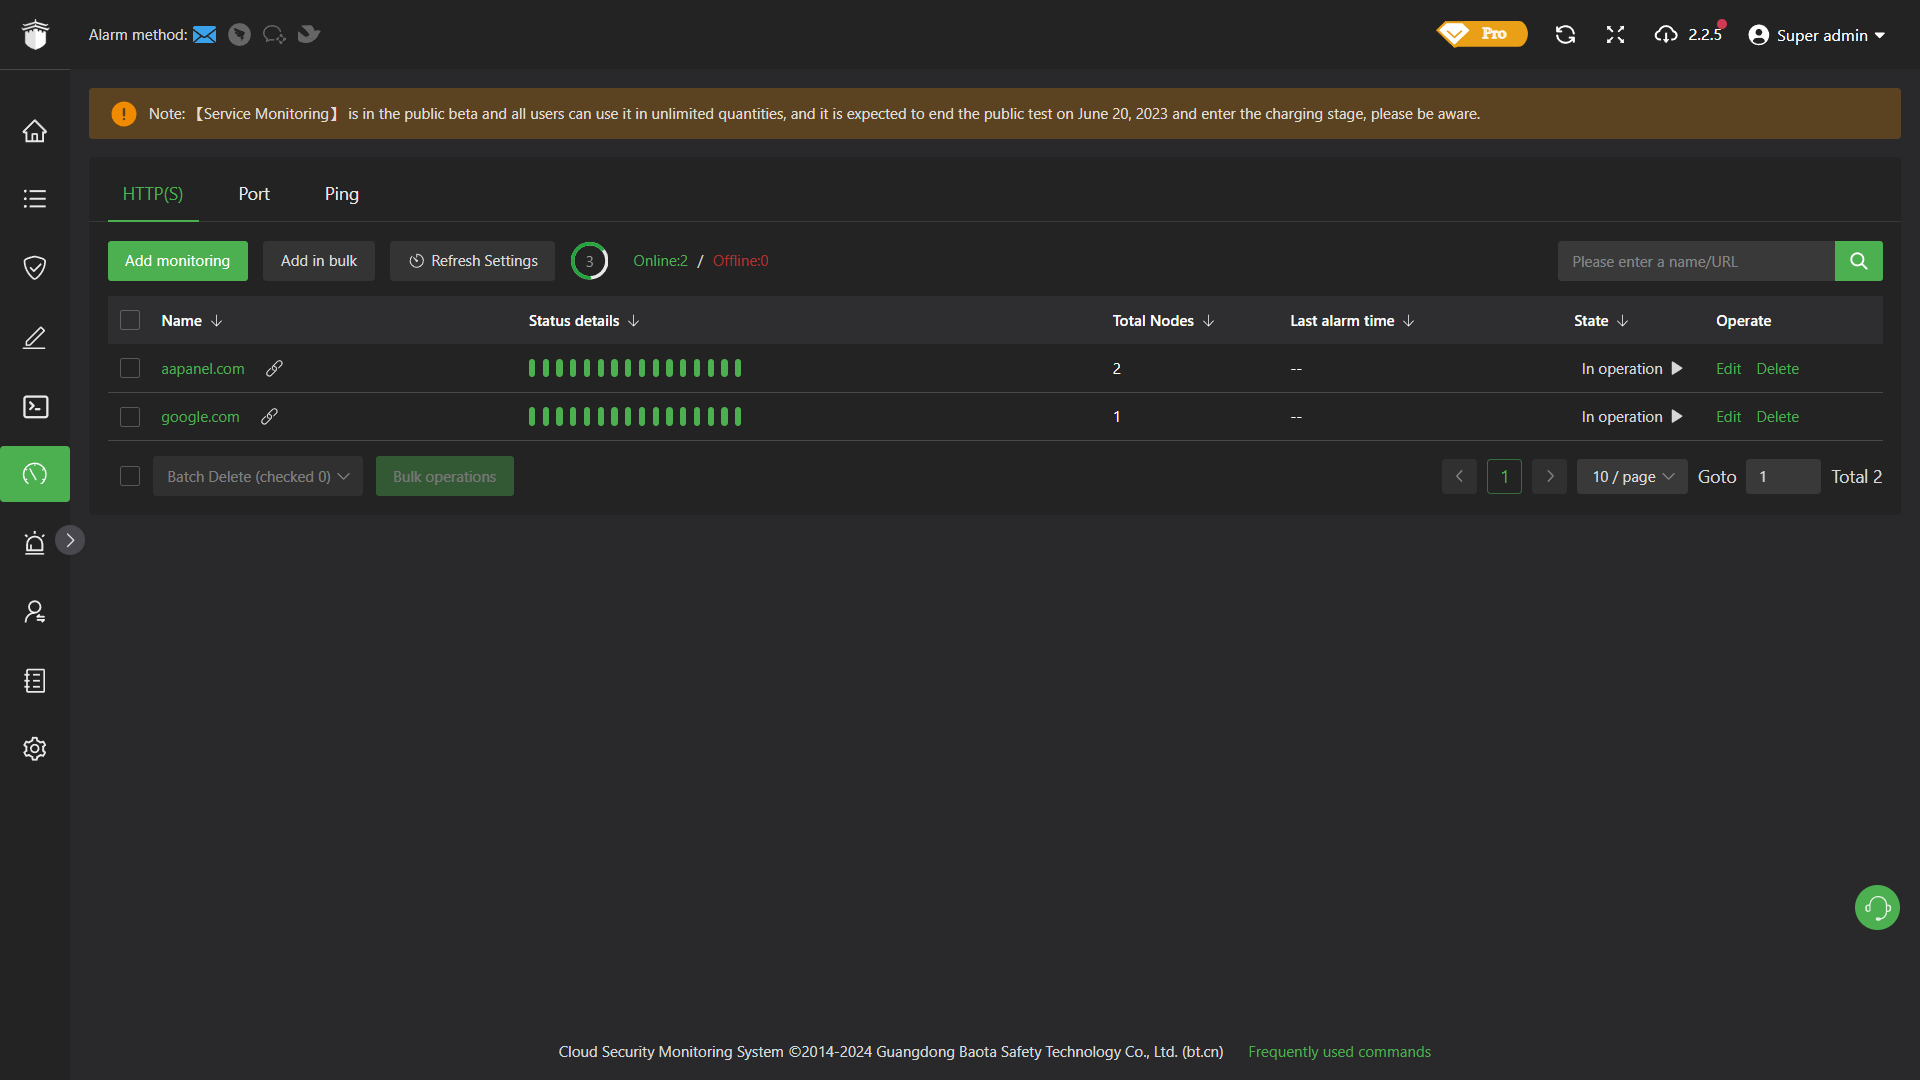Image resolution: width=1920 pixels, height=1080 pixels.
Task: Click the refresh icon in top bar
Action: [x=1565, y=34]
